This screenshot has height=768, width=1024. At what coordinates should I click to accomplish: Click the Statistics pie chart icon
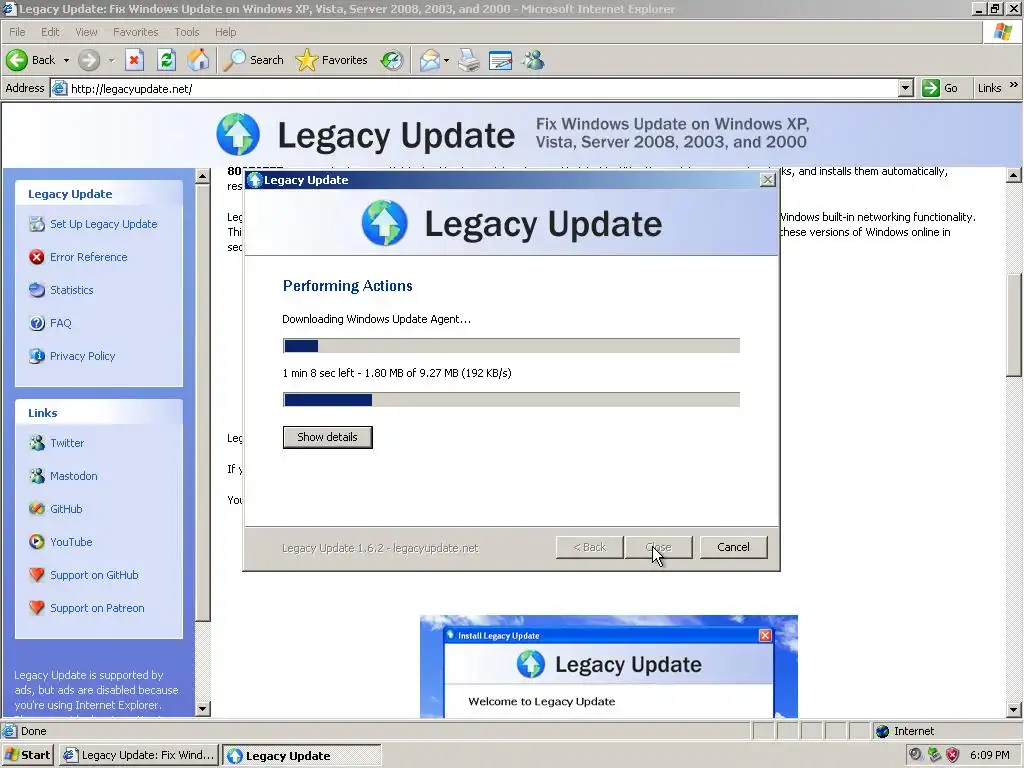tap(37, 290)
